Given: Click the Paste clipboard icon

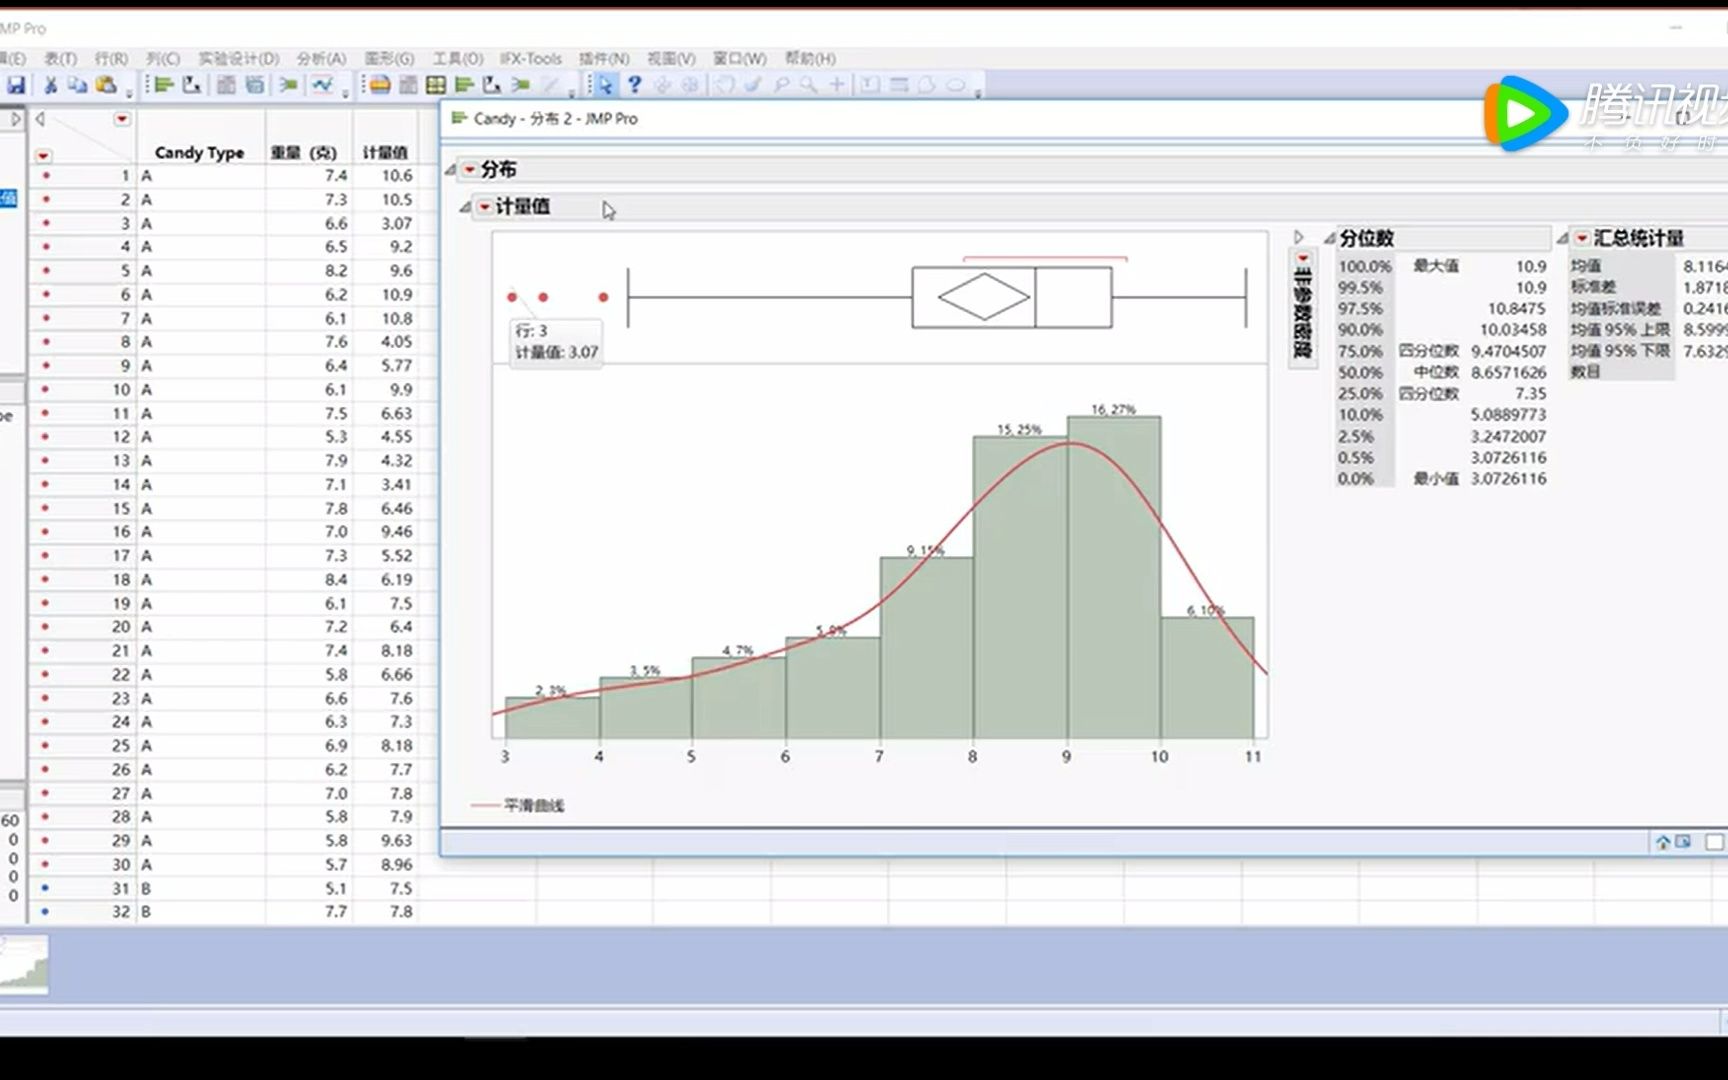Looking at the screenshot, I should point(106,86).
